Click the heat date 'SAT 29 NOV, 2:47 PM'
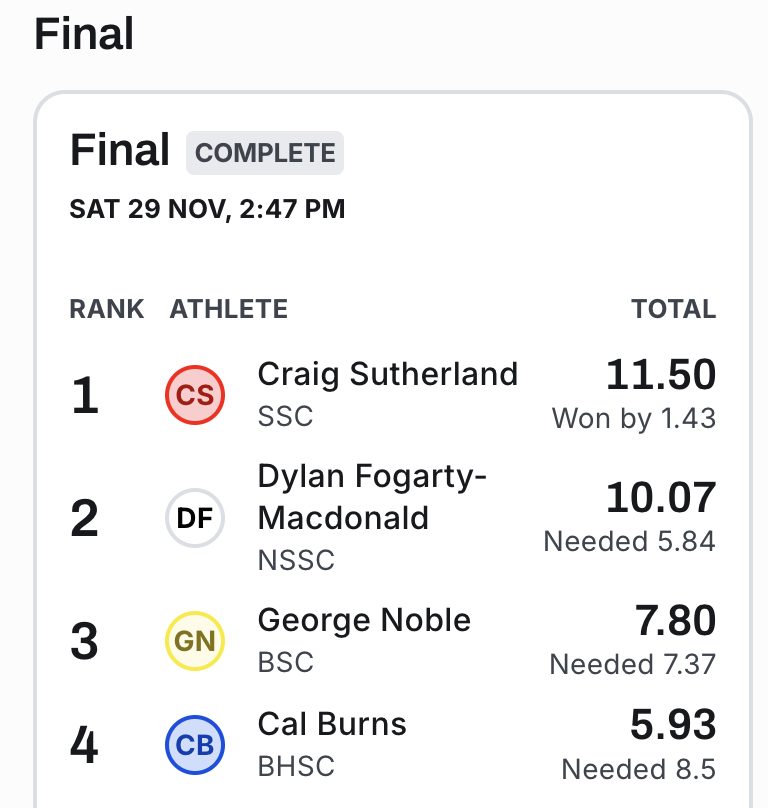 pyautogui.click(x=207, y=209)
